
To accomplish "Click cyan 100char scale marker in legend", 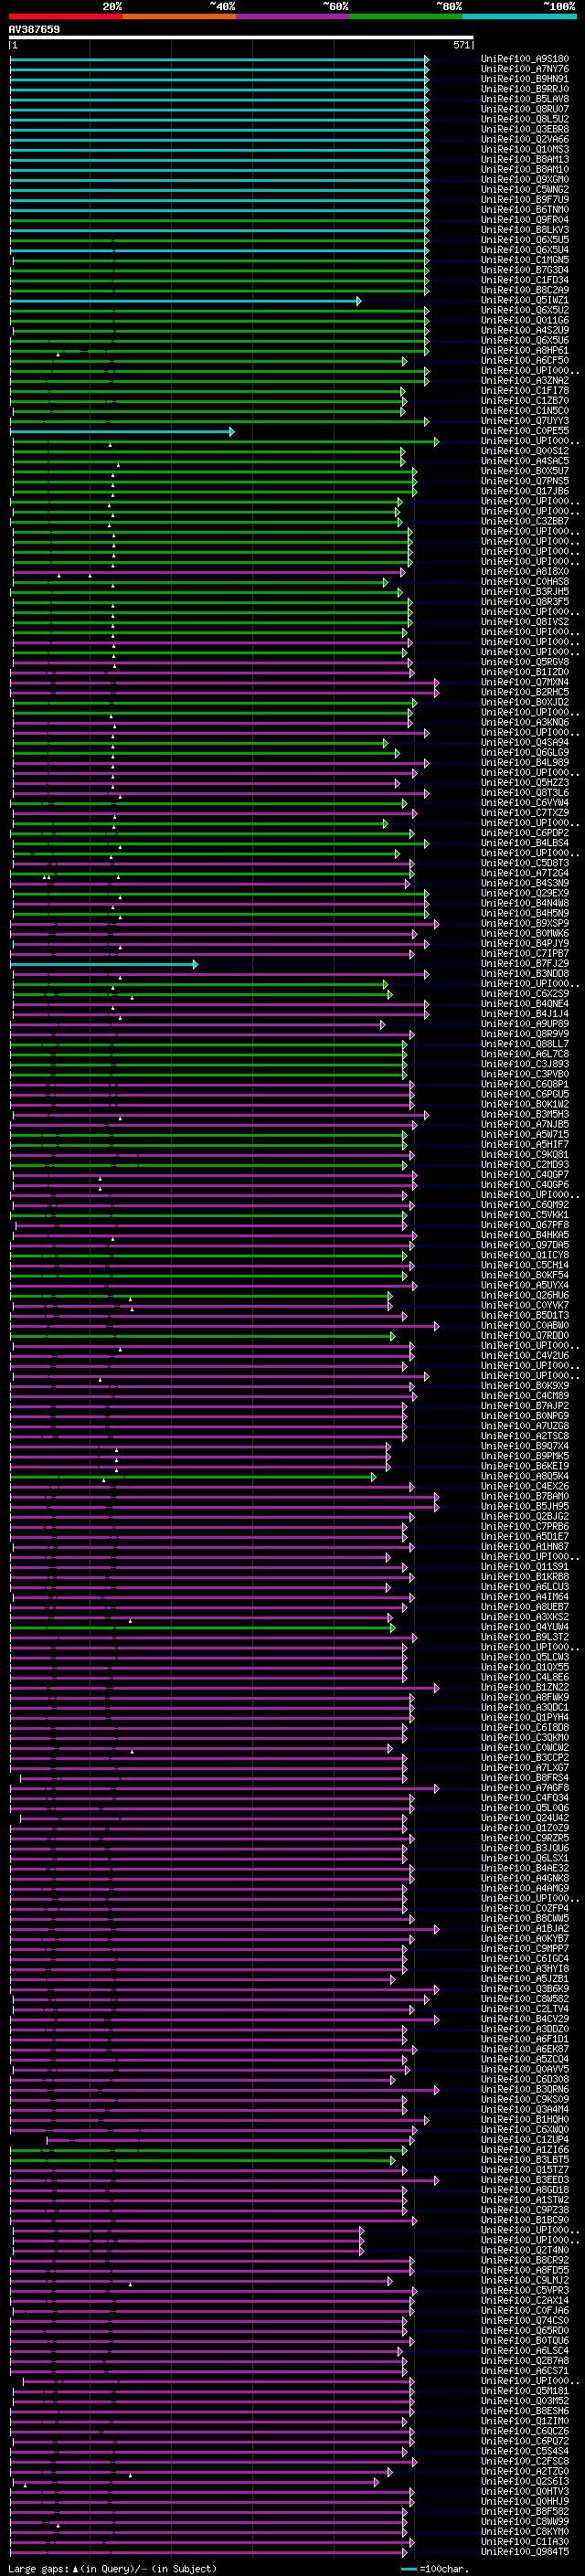I will (408, 2568).
